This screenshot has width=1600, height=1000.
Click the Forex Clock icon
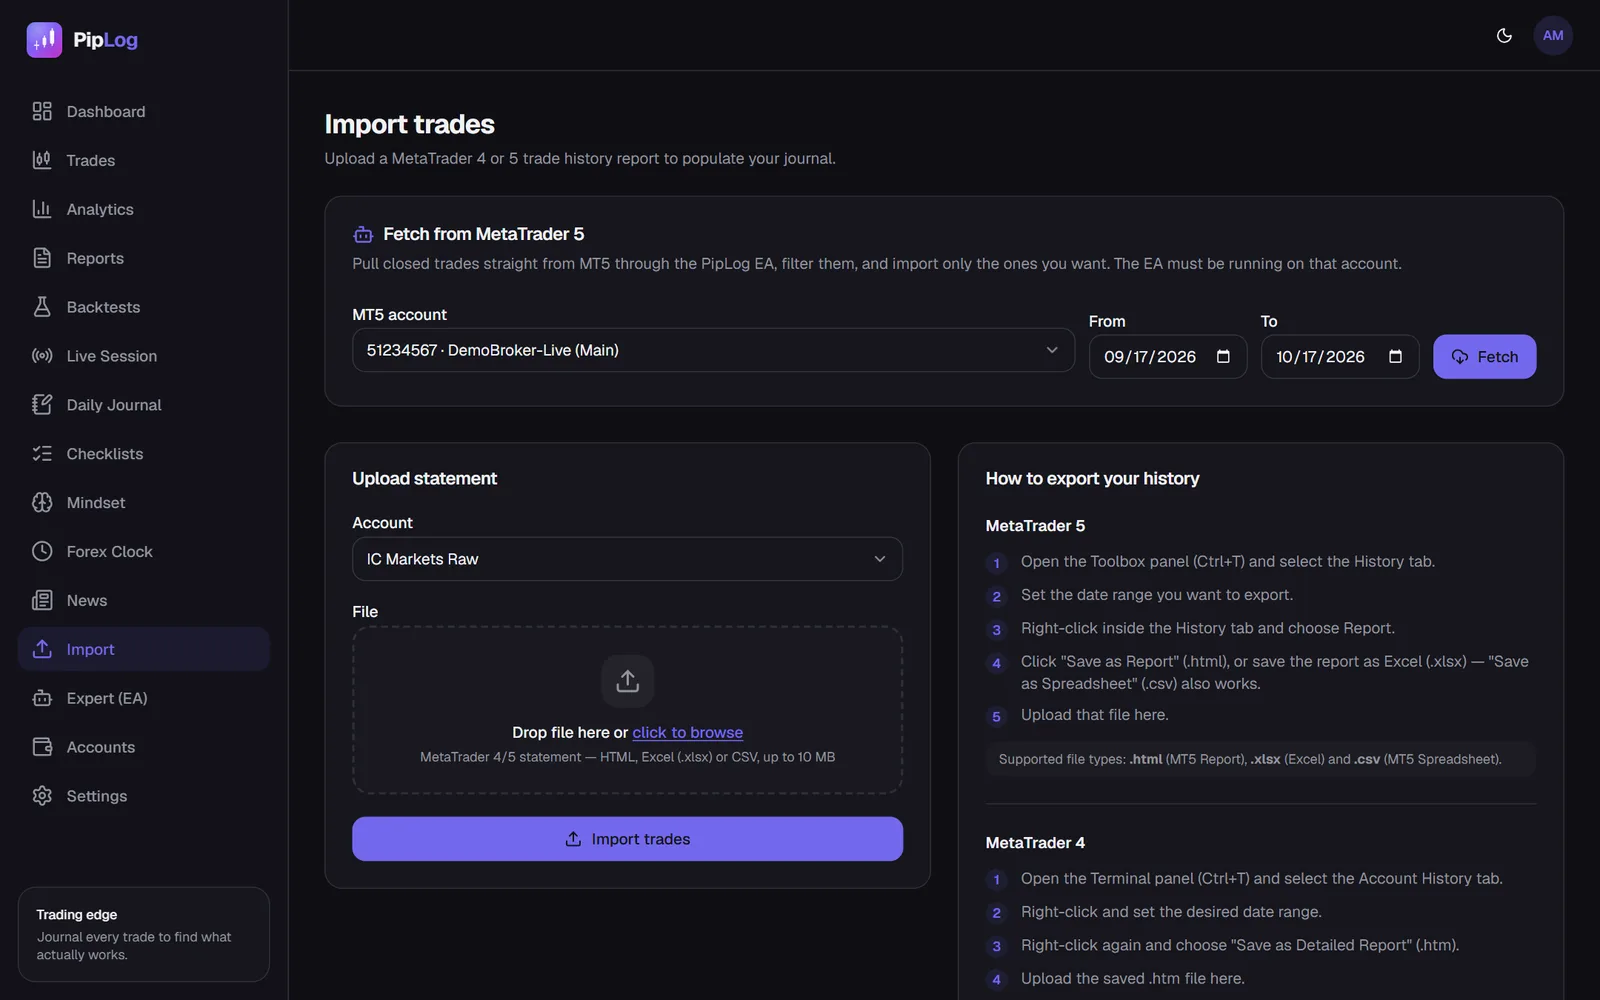point(42,551)
